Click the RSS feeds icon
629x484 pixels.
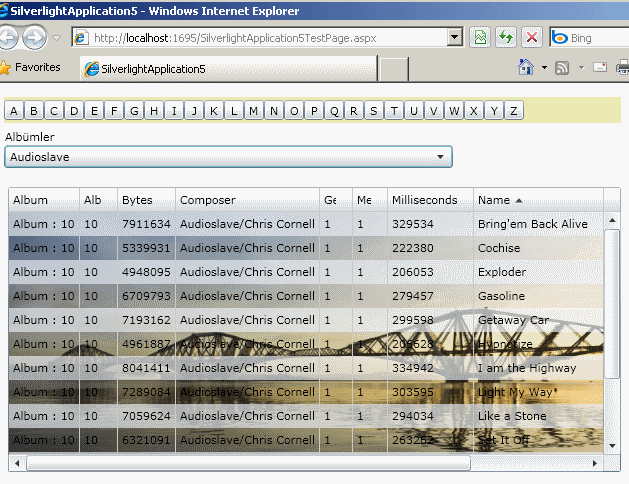pyautogui.click(x=562, y=68)
